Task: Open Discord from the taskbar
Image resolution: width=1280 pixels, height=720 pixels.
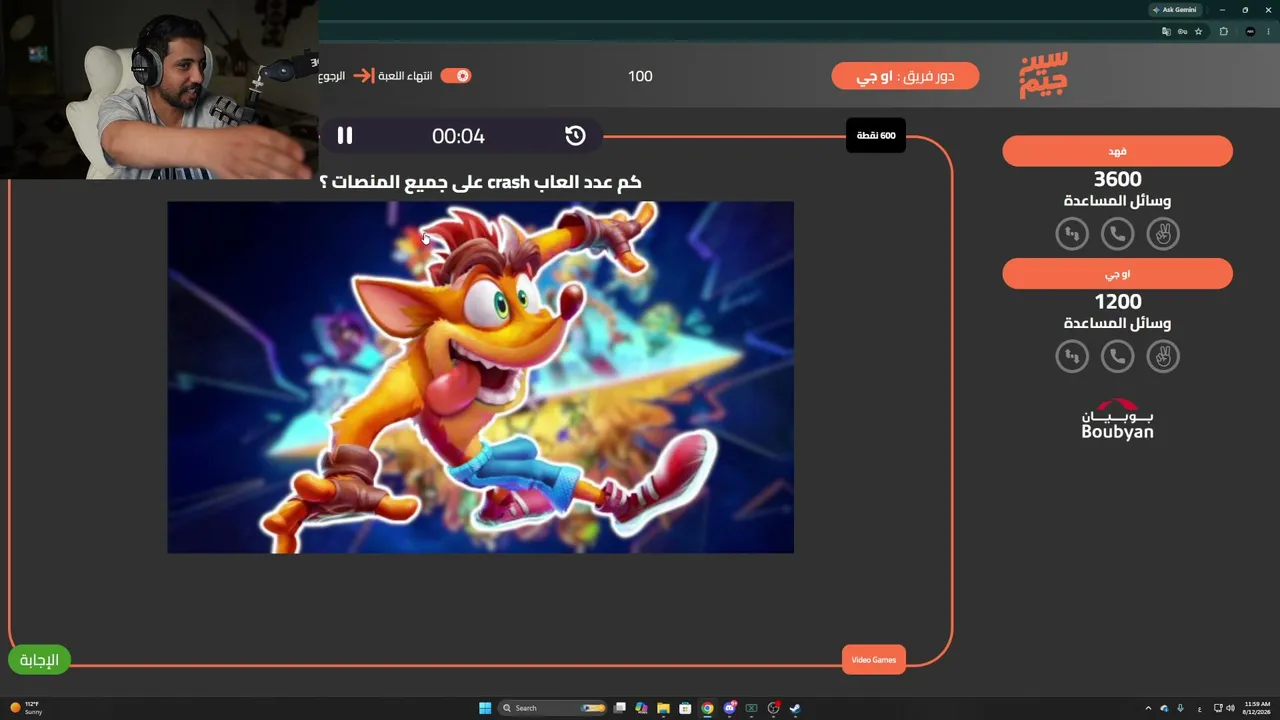Action: tap(730, 708)
